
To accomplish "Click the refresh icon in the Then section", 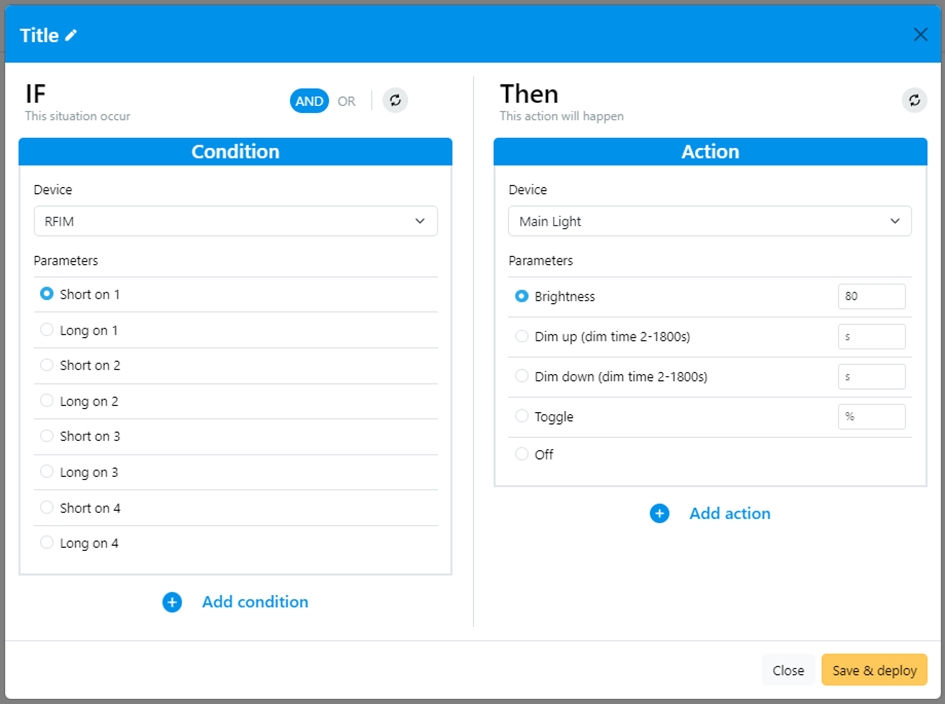I will tap(914, 100).
